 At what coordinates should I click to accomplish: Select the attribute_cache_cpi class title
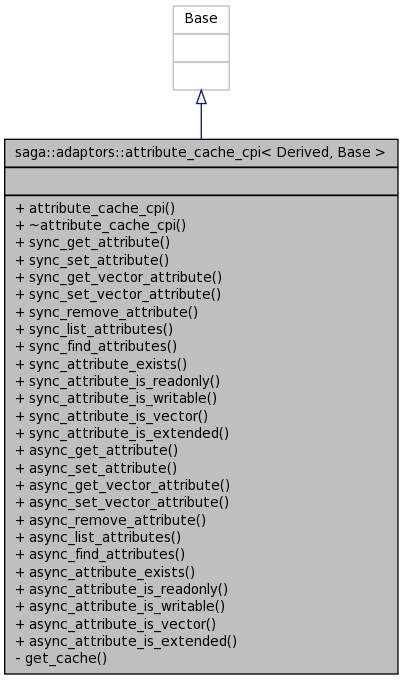(x=200, y=152)
